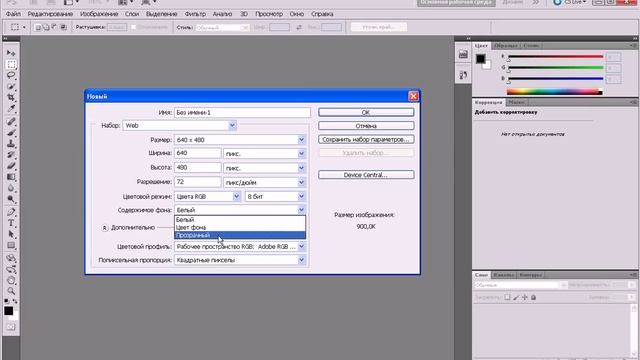
Task: Select the Eyedropper tool
Action: 11,109
